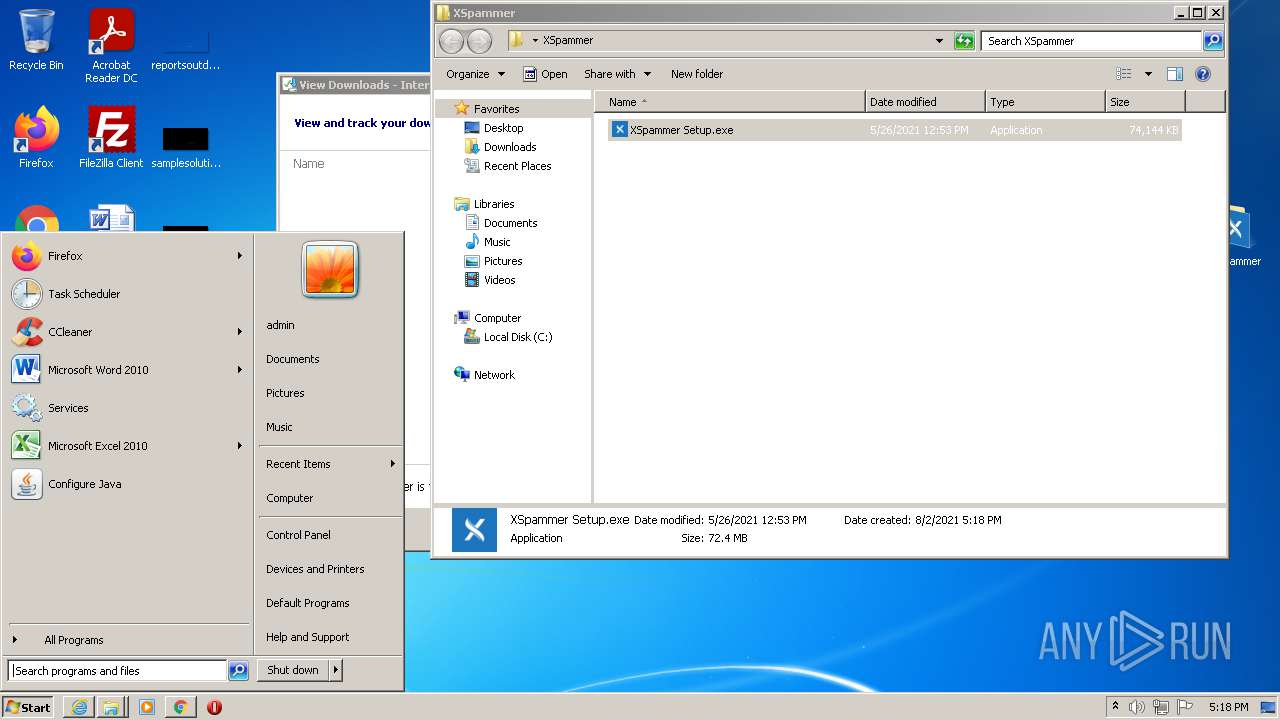Click Internet Explorer taskbar icon

(x=79, y=707)
